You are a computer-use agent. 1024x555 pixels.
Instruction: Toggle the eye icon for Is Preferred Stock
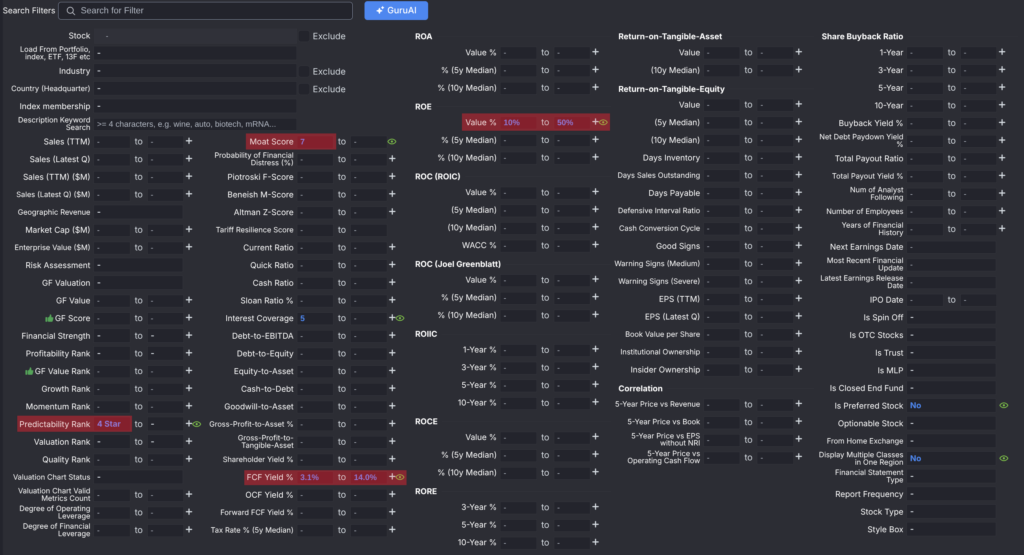point(1003,406)
